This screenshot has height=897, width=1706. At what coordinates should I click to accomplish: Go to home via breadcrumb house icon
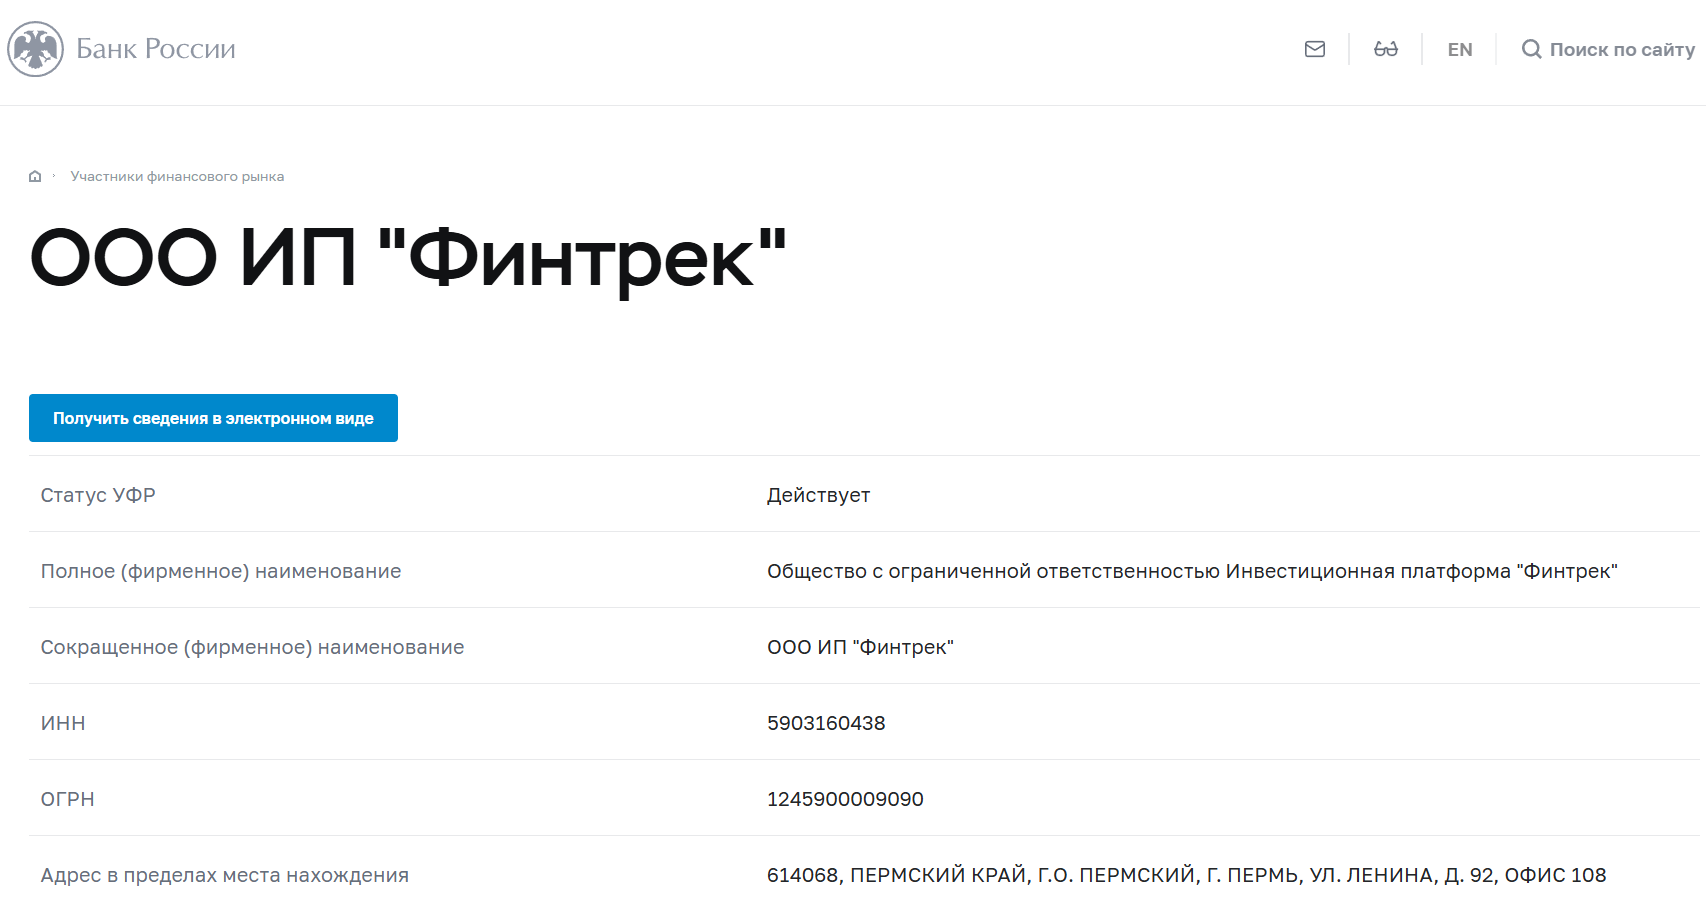click(35, 176)
